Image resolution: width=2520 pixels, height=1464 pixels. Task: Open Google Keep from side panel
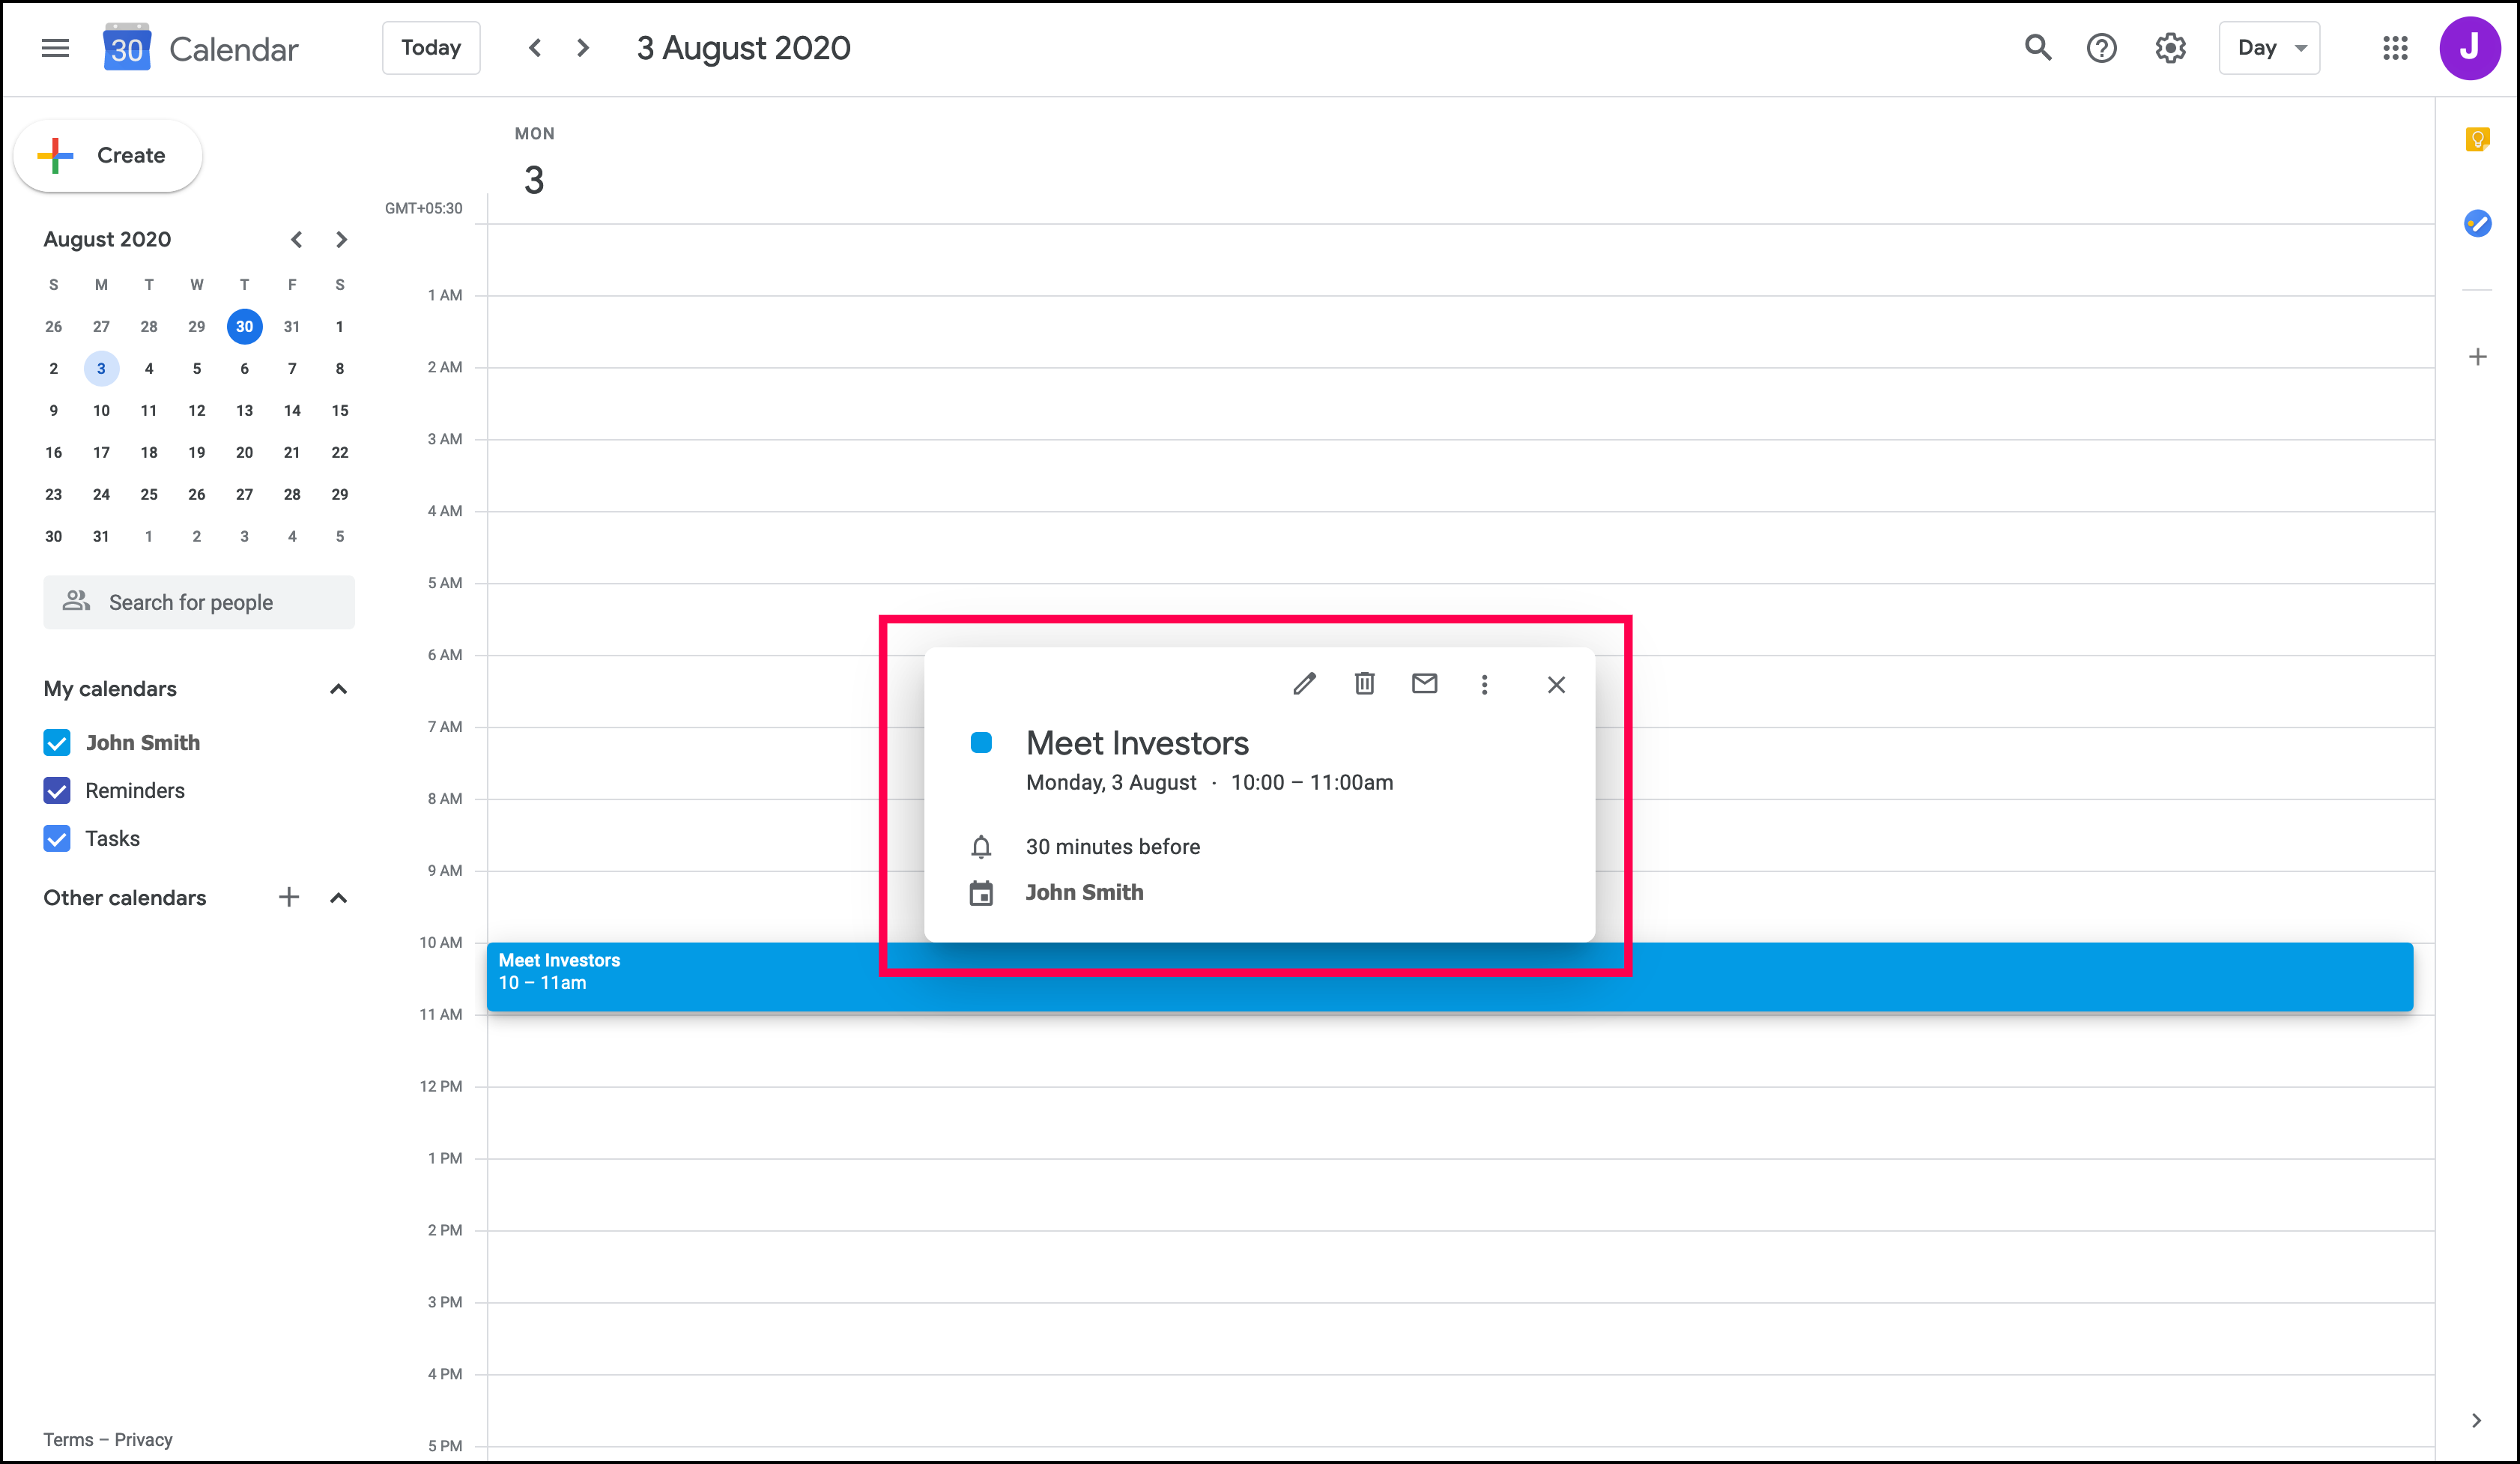pyautogui.click(x=2477, y=139)
